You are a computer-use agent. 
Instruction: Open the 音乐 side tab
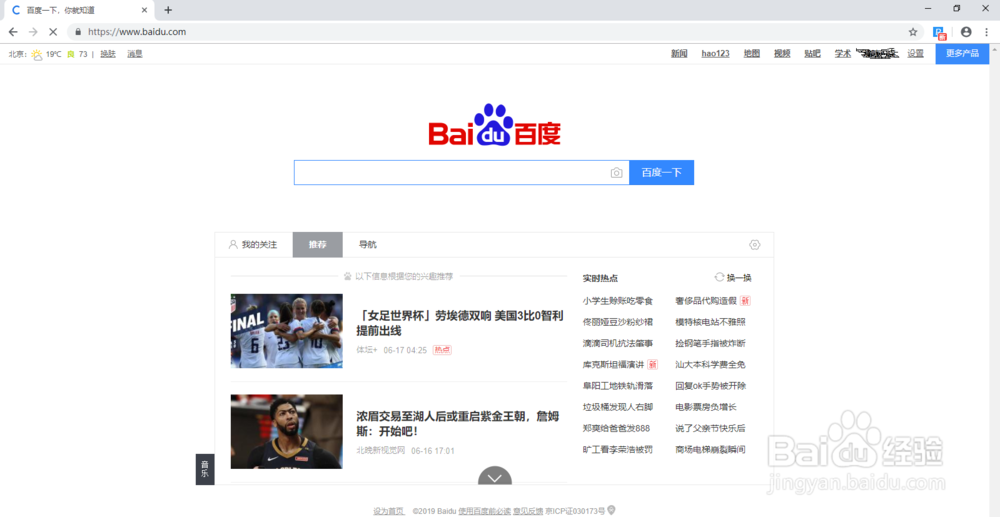(x=205, y=469)
